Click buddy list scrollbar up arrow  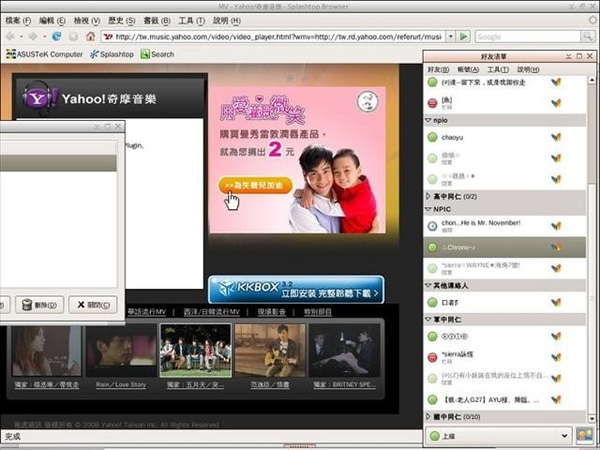[592, 80]
